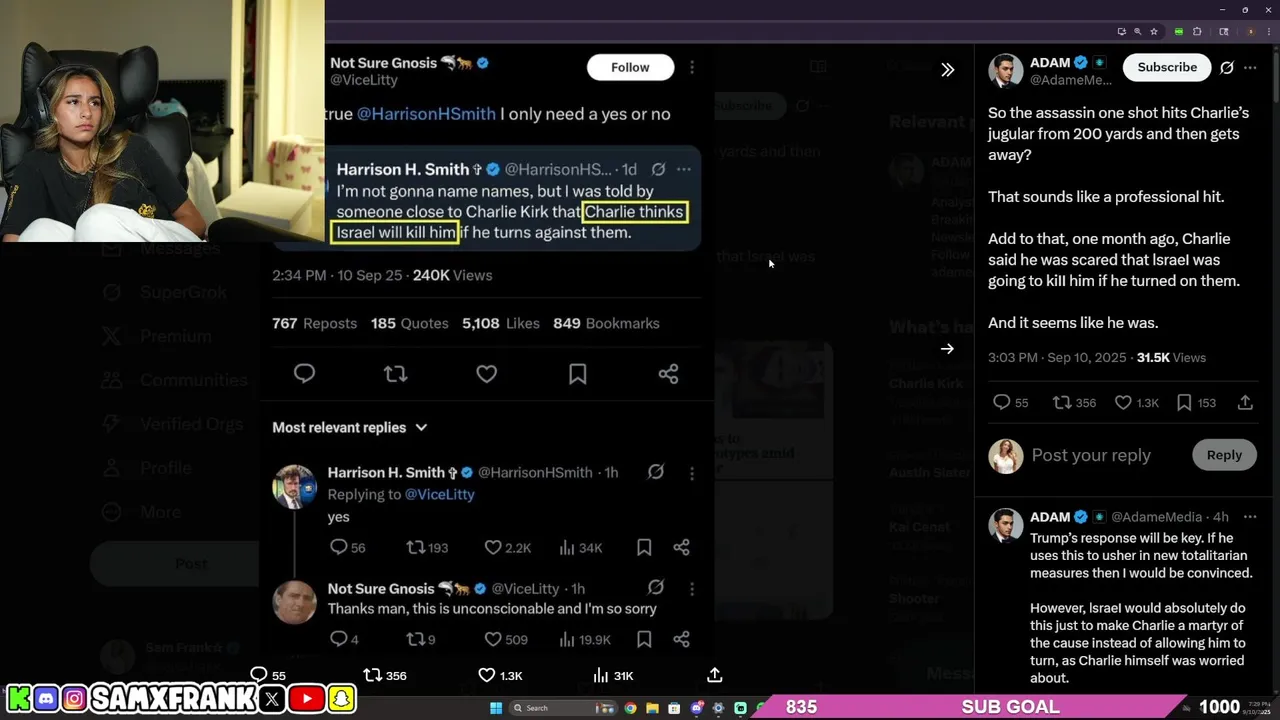
Task: Reply to the ViceLitty main post
Action: pos(305,374)
